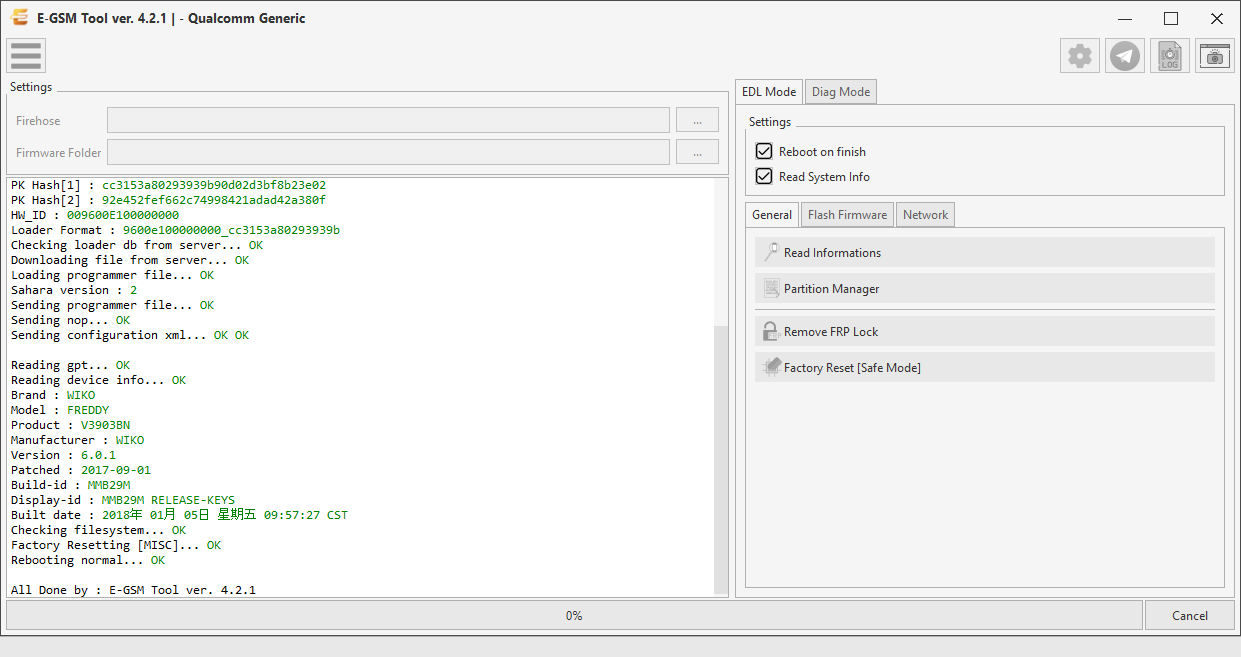Click the log vertical scrollbar
The image size is (1241, 657).
pyautogui.click(x=722, y=459)
